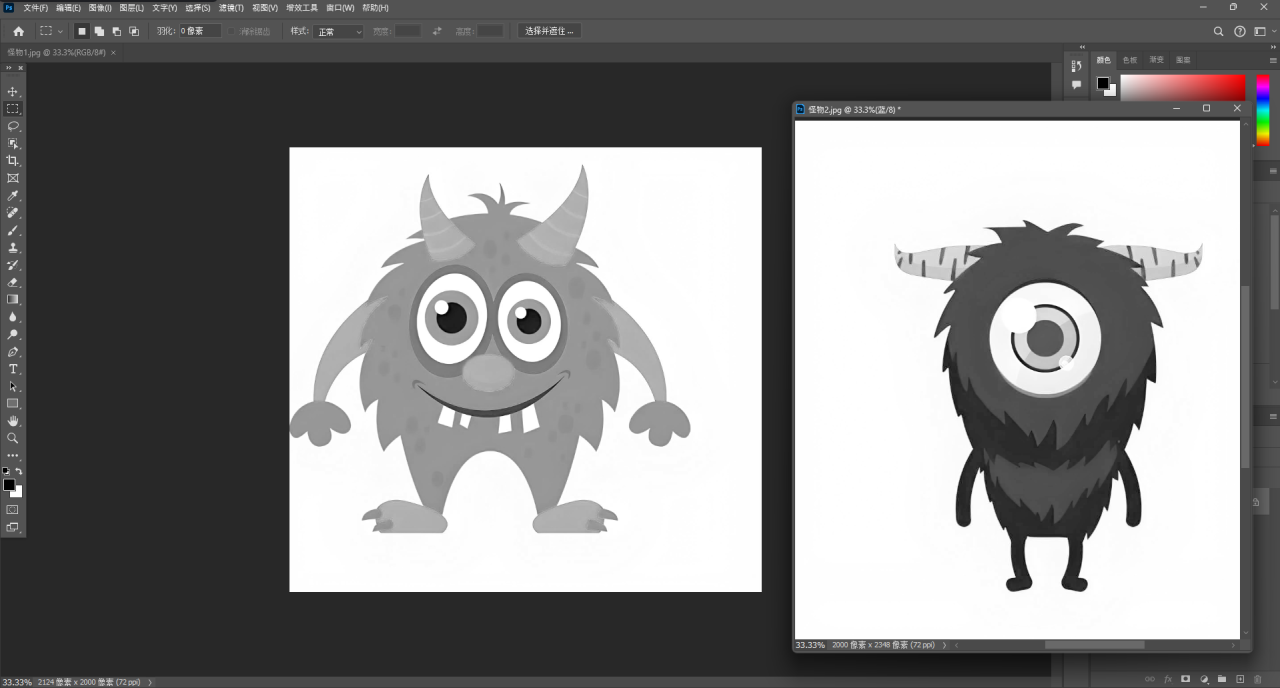This screenshot has height=688, width=1280.
Task: Enable 'Add to selection' mode
Action: coord(99,31)
